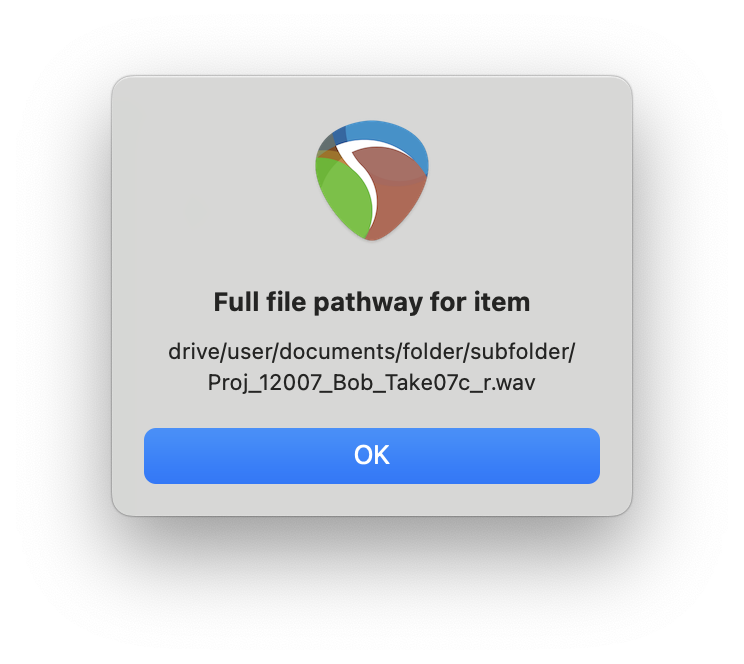Close the path message by clicking OK
The image size is (744, 664).
click(372, 456)
